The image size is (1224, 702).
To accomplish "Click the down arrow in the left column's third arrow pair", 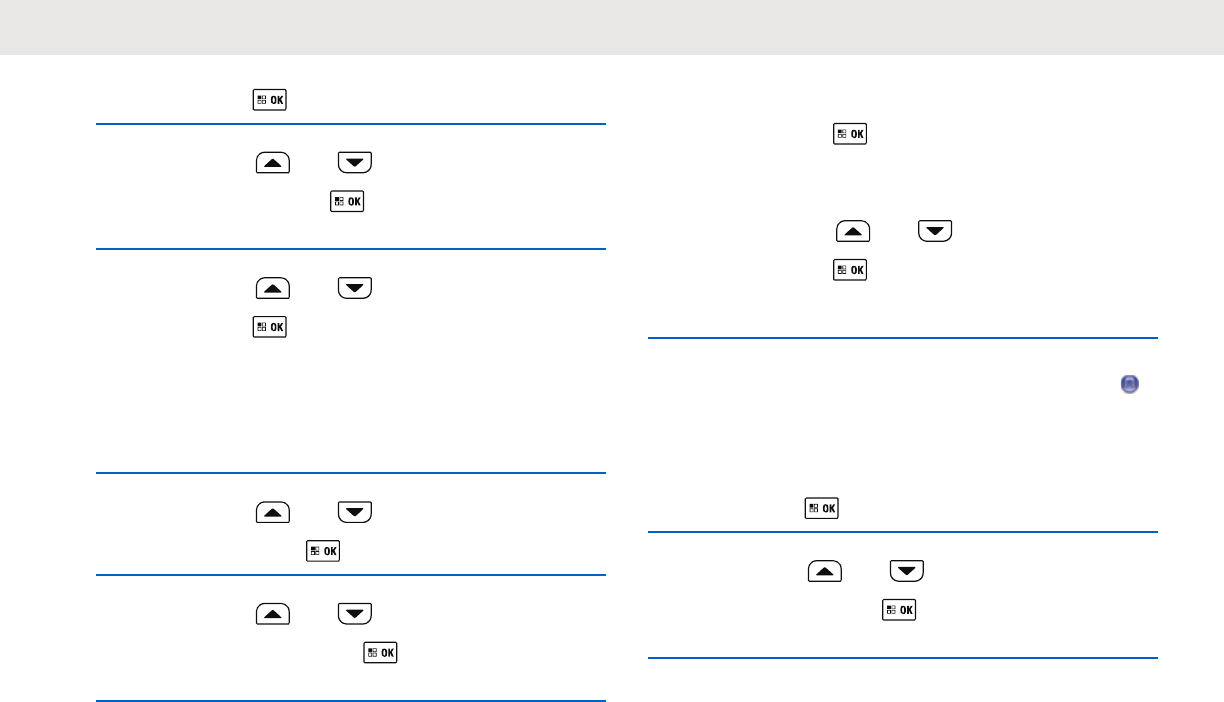I will point(355,512).
